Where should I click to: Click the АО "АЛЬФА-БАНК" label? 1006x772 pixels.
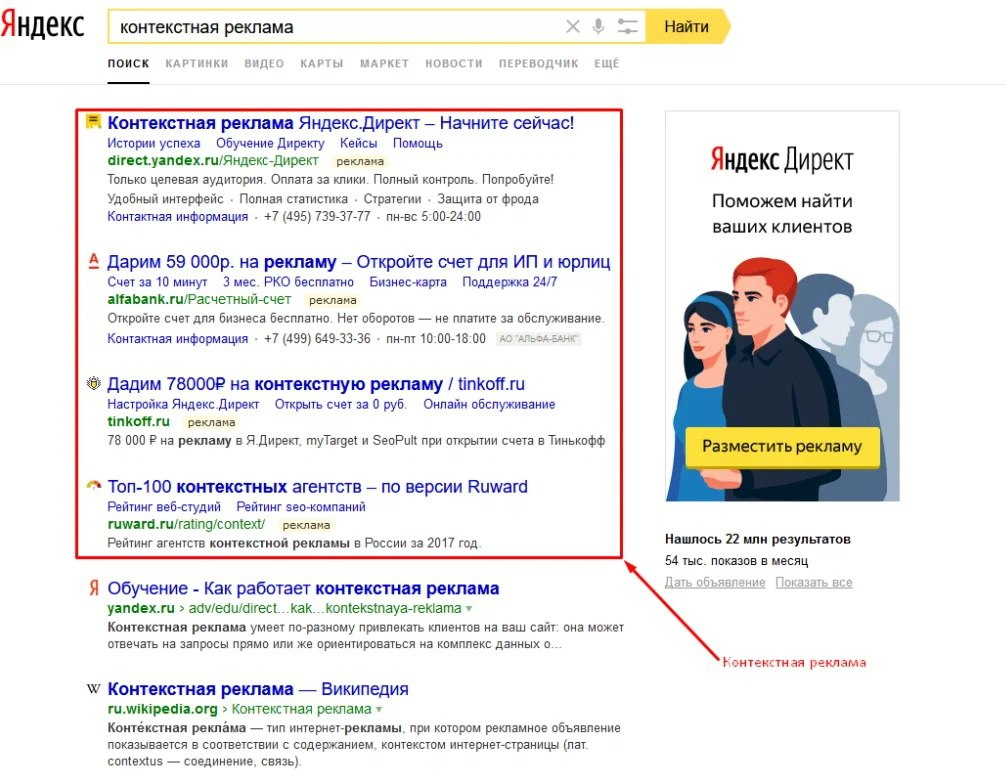pos(538,338)
